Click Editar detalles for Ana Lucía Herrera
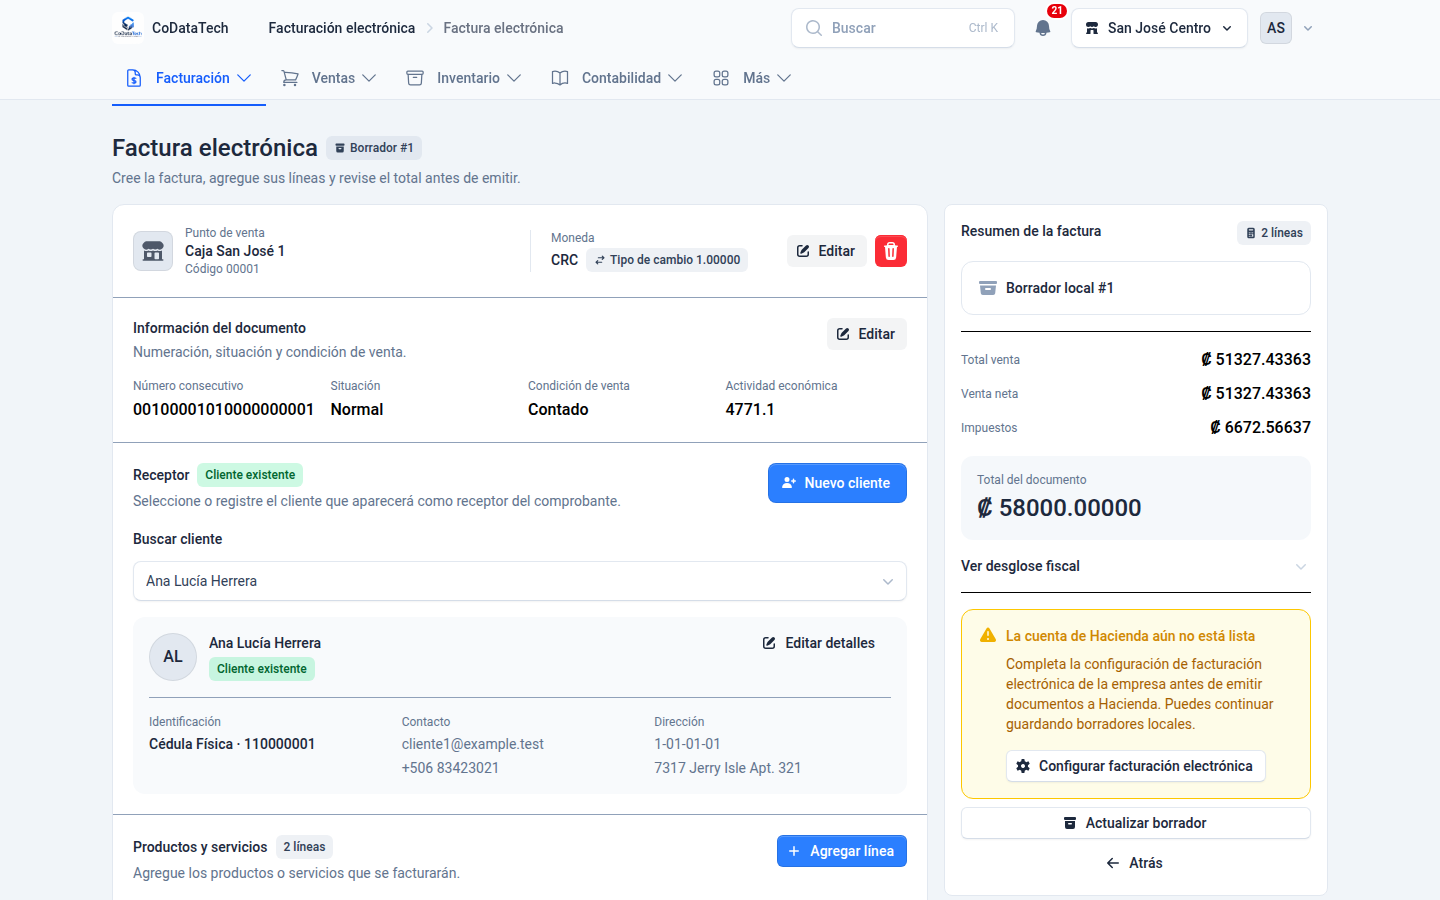The height and width of the screenshot is (900, 1440). point(819,643)
